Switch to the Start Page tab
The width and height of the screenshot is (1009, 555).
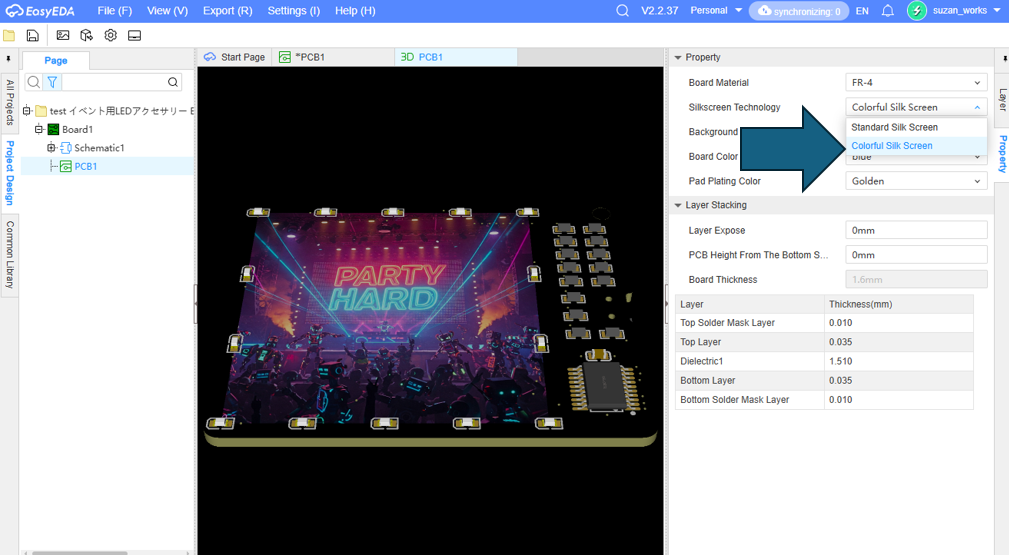[235, 57]
